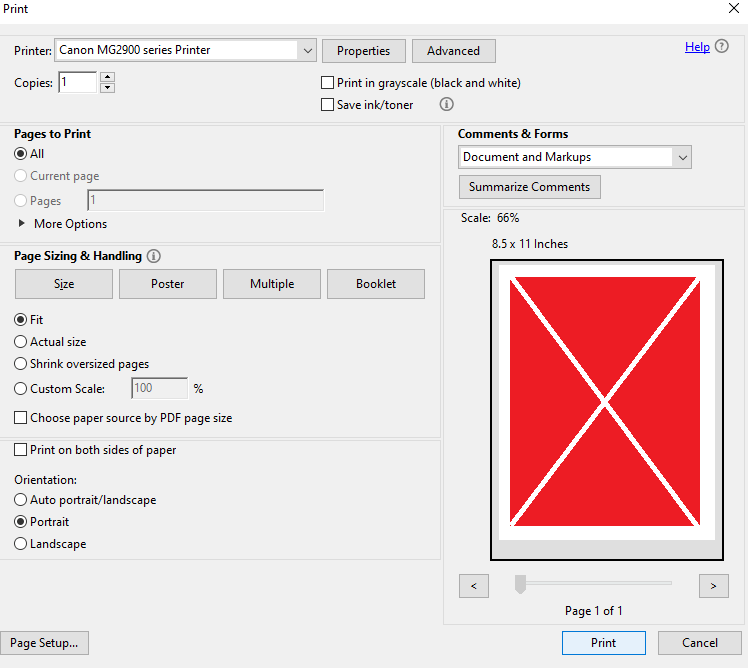Click into the Copies input field
The width and height of the screenshot is (748, 668).
(78, 83)
